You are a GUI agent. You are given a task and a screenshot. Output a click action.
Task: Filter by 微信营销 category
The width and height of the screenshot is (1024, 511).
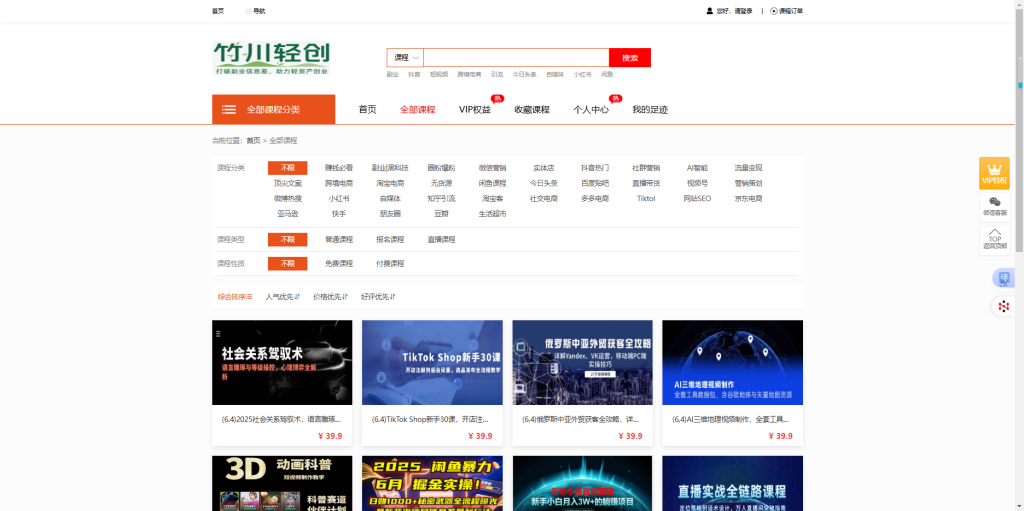(x=492, y=168)
